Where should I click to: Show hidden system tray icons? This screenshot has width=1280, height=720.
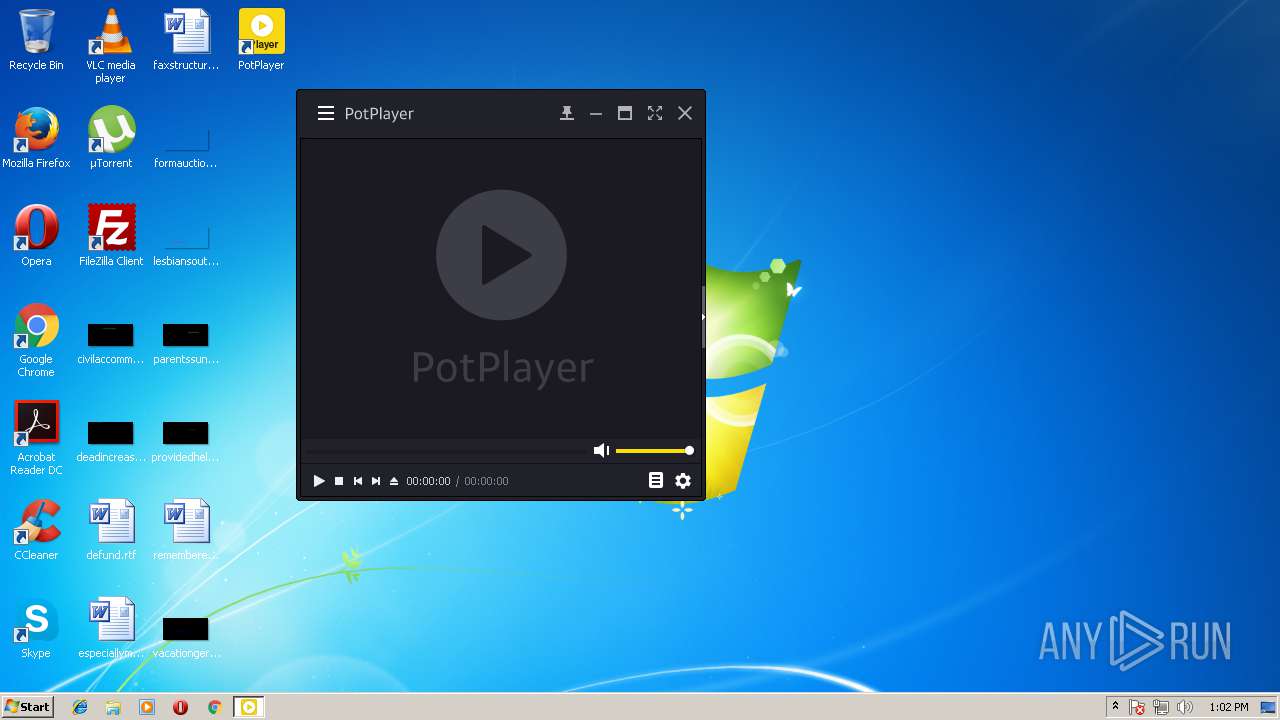click(1115, 707)
